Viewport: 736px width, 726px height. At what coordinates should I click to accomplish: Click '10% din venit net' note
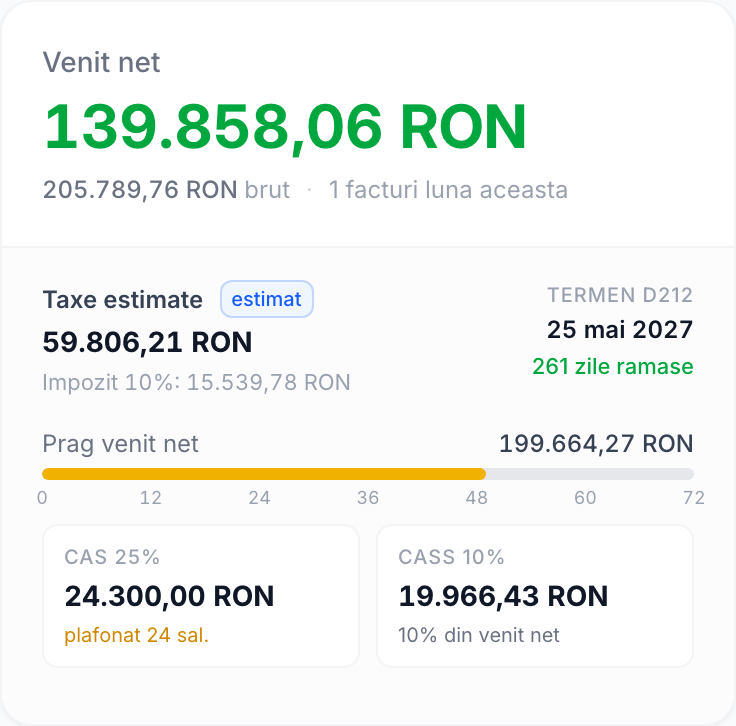(x=479, y=635)
